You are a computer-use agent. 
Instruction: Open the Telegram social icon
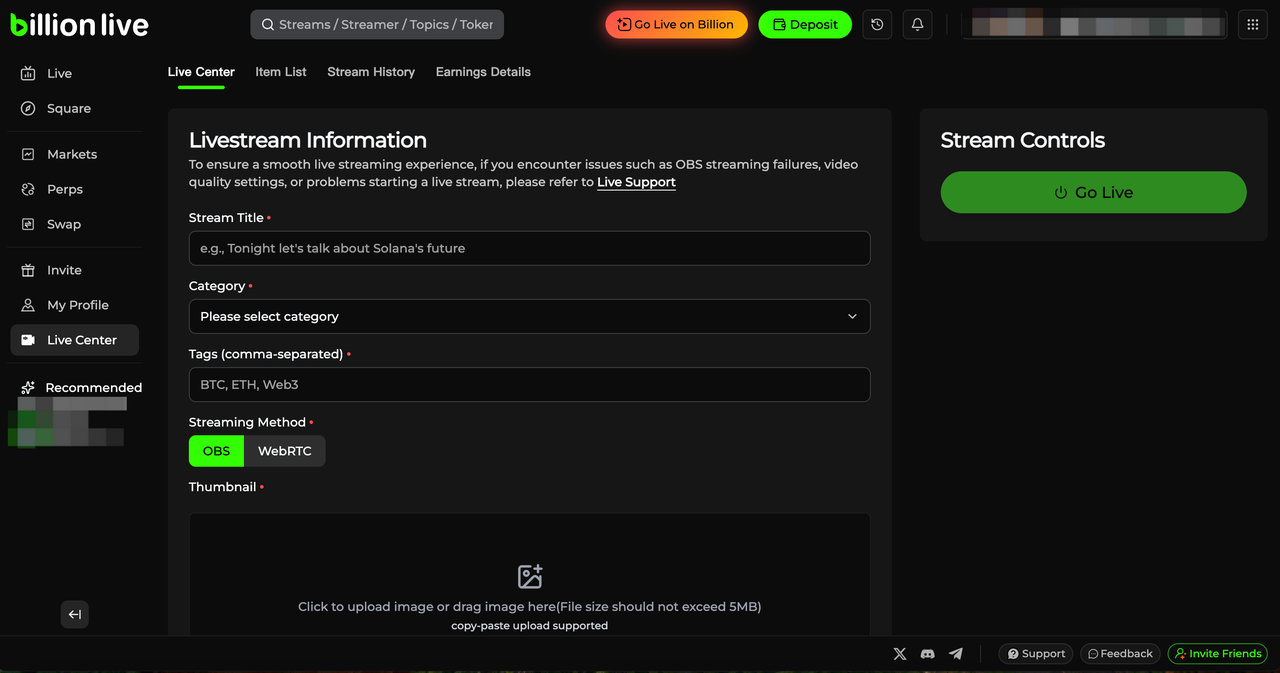pyautogui.click(x=956, y=654)
